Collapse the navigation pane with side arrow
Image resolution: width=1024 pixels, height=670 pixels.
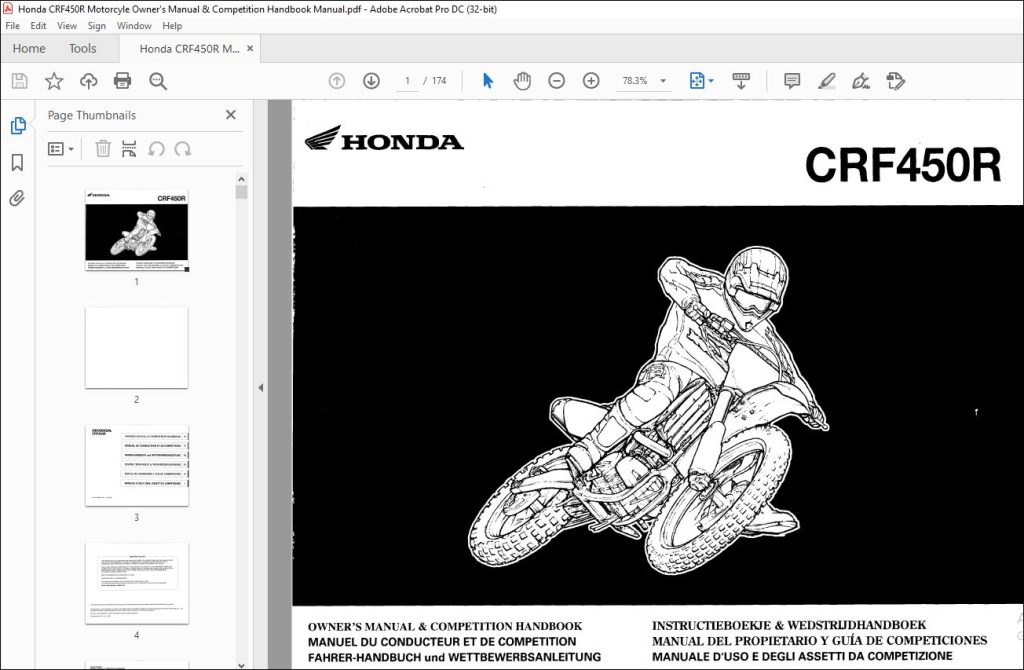tap(261, 387)
